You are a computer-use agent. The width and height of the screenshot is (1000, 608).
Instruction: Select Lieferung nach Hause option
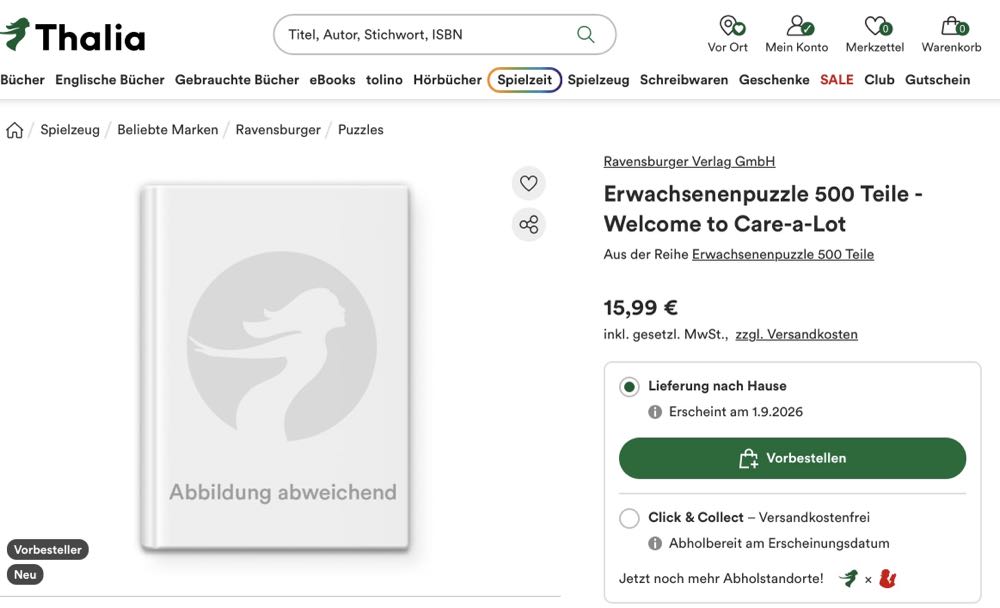629,386
